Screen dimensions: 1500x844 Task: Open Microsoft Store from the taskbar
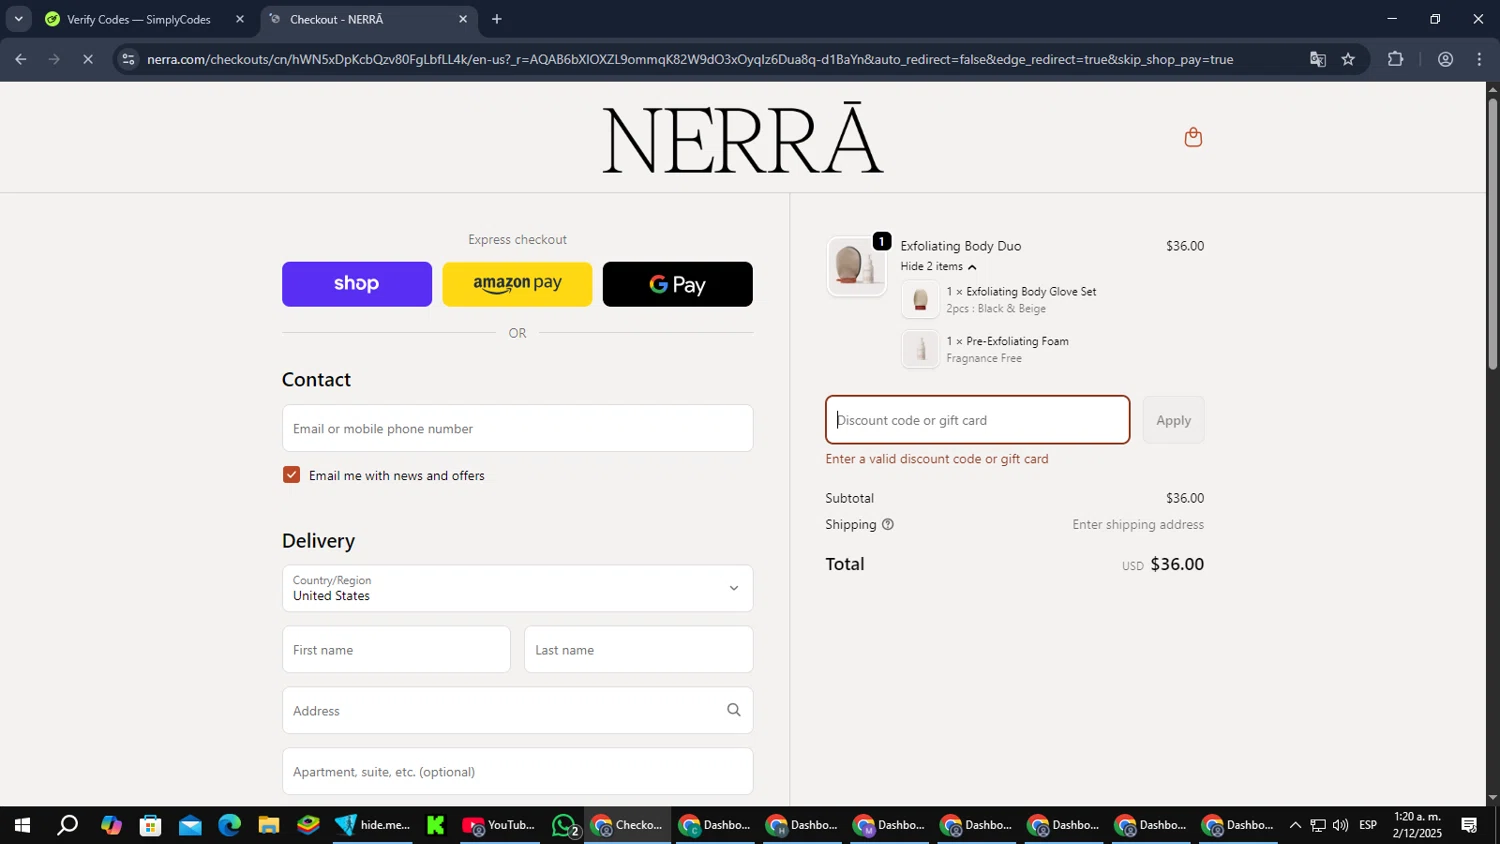151,825
